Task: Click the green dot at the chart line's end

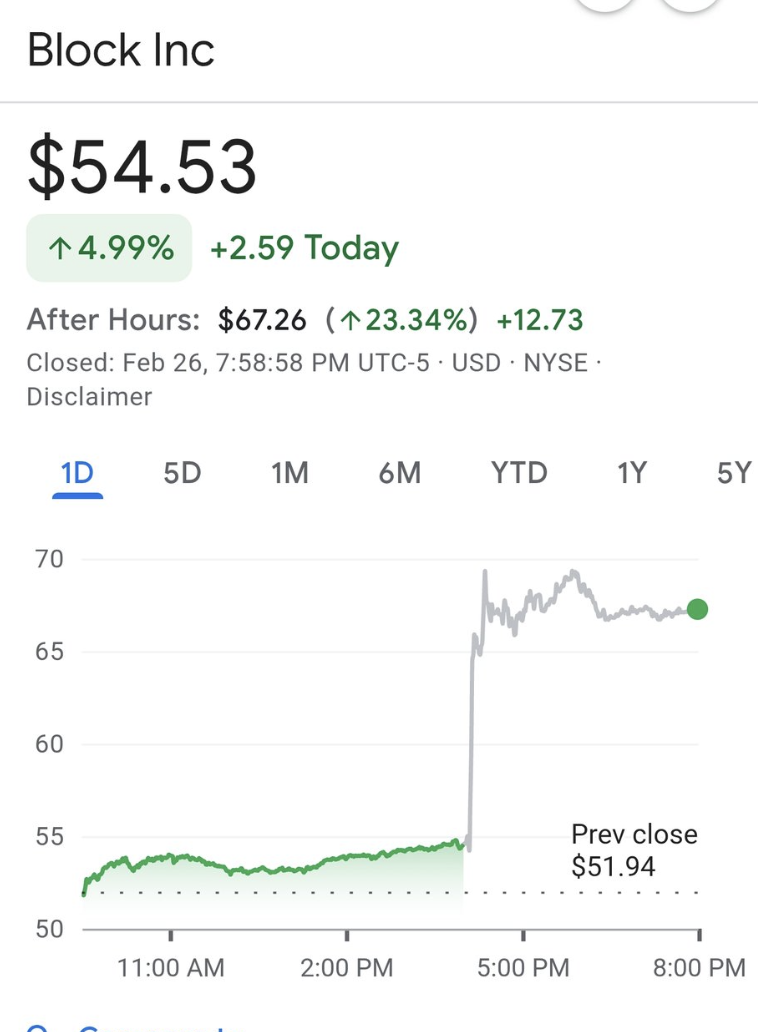Action: [698, 609]
